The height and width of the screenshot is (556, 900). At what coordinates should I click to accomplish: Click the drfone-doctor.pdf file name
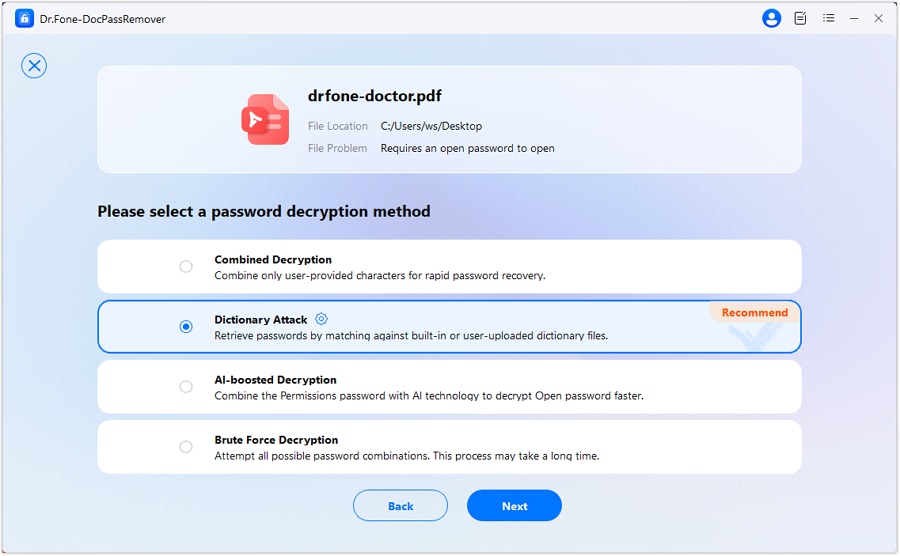click(374, 96)
